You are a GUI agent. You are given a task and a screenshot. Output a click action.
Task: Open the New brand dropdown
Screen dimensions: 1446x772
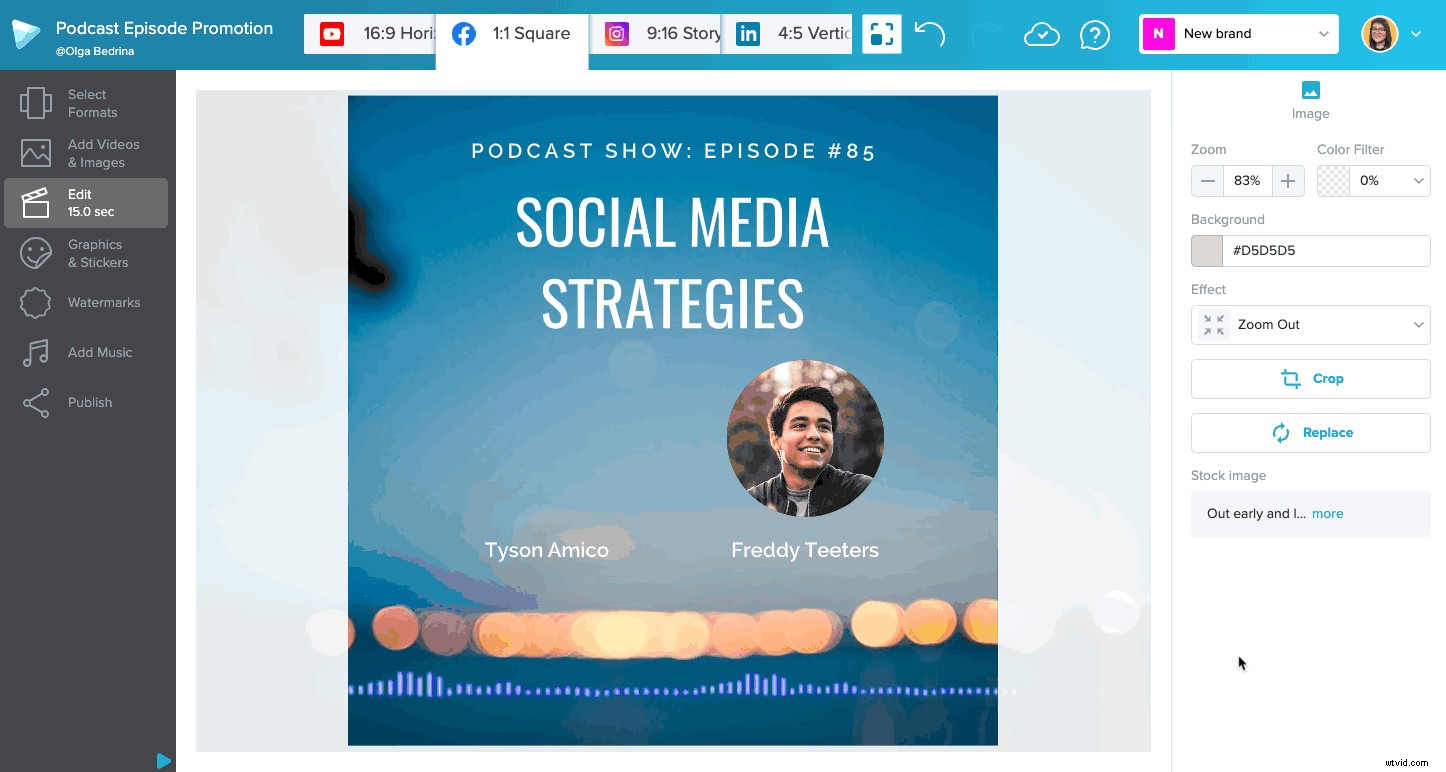[x=1238, y=33]
